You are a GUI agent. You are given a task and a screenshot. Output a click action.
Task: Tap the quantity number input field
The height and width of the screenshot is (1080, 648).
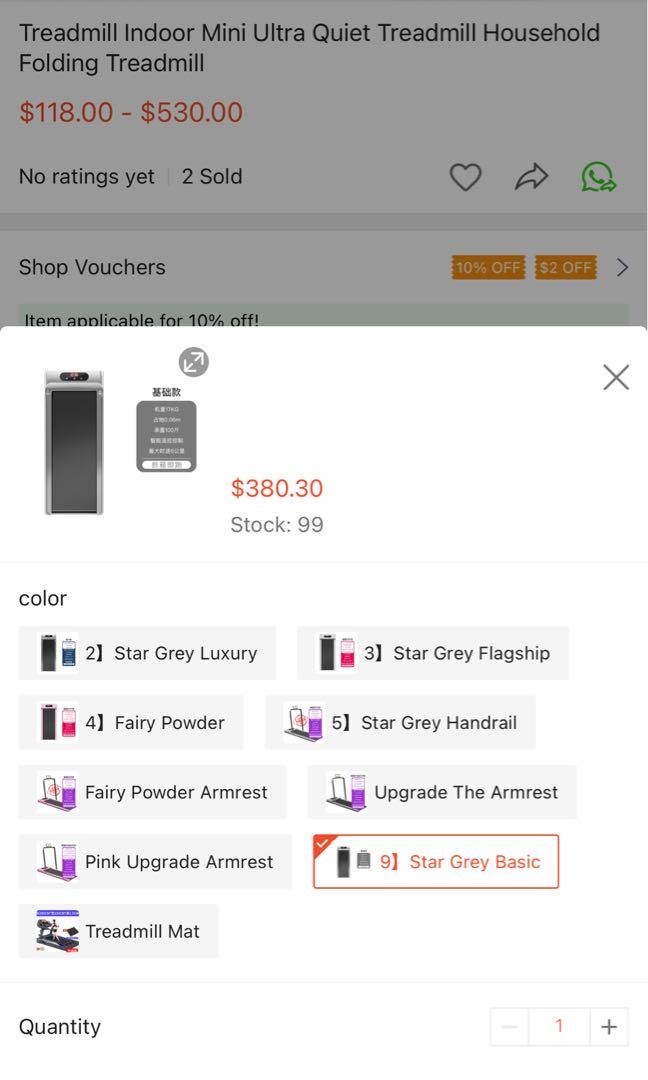tap(559, 1027)
